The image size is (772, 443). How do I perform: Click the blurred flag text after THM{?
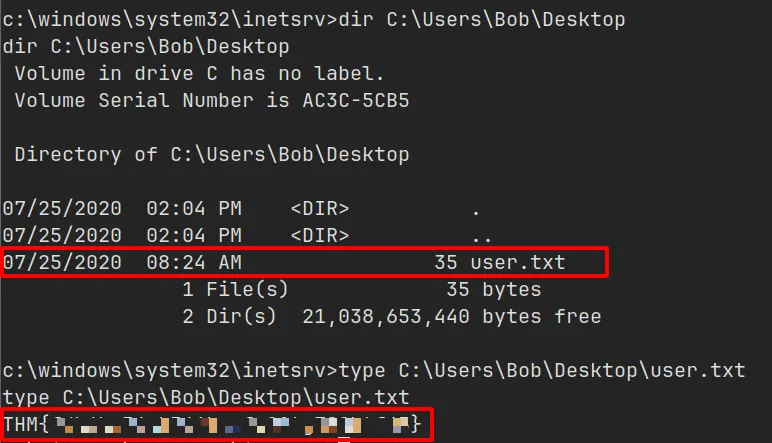230,425
